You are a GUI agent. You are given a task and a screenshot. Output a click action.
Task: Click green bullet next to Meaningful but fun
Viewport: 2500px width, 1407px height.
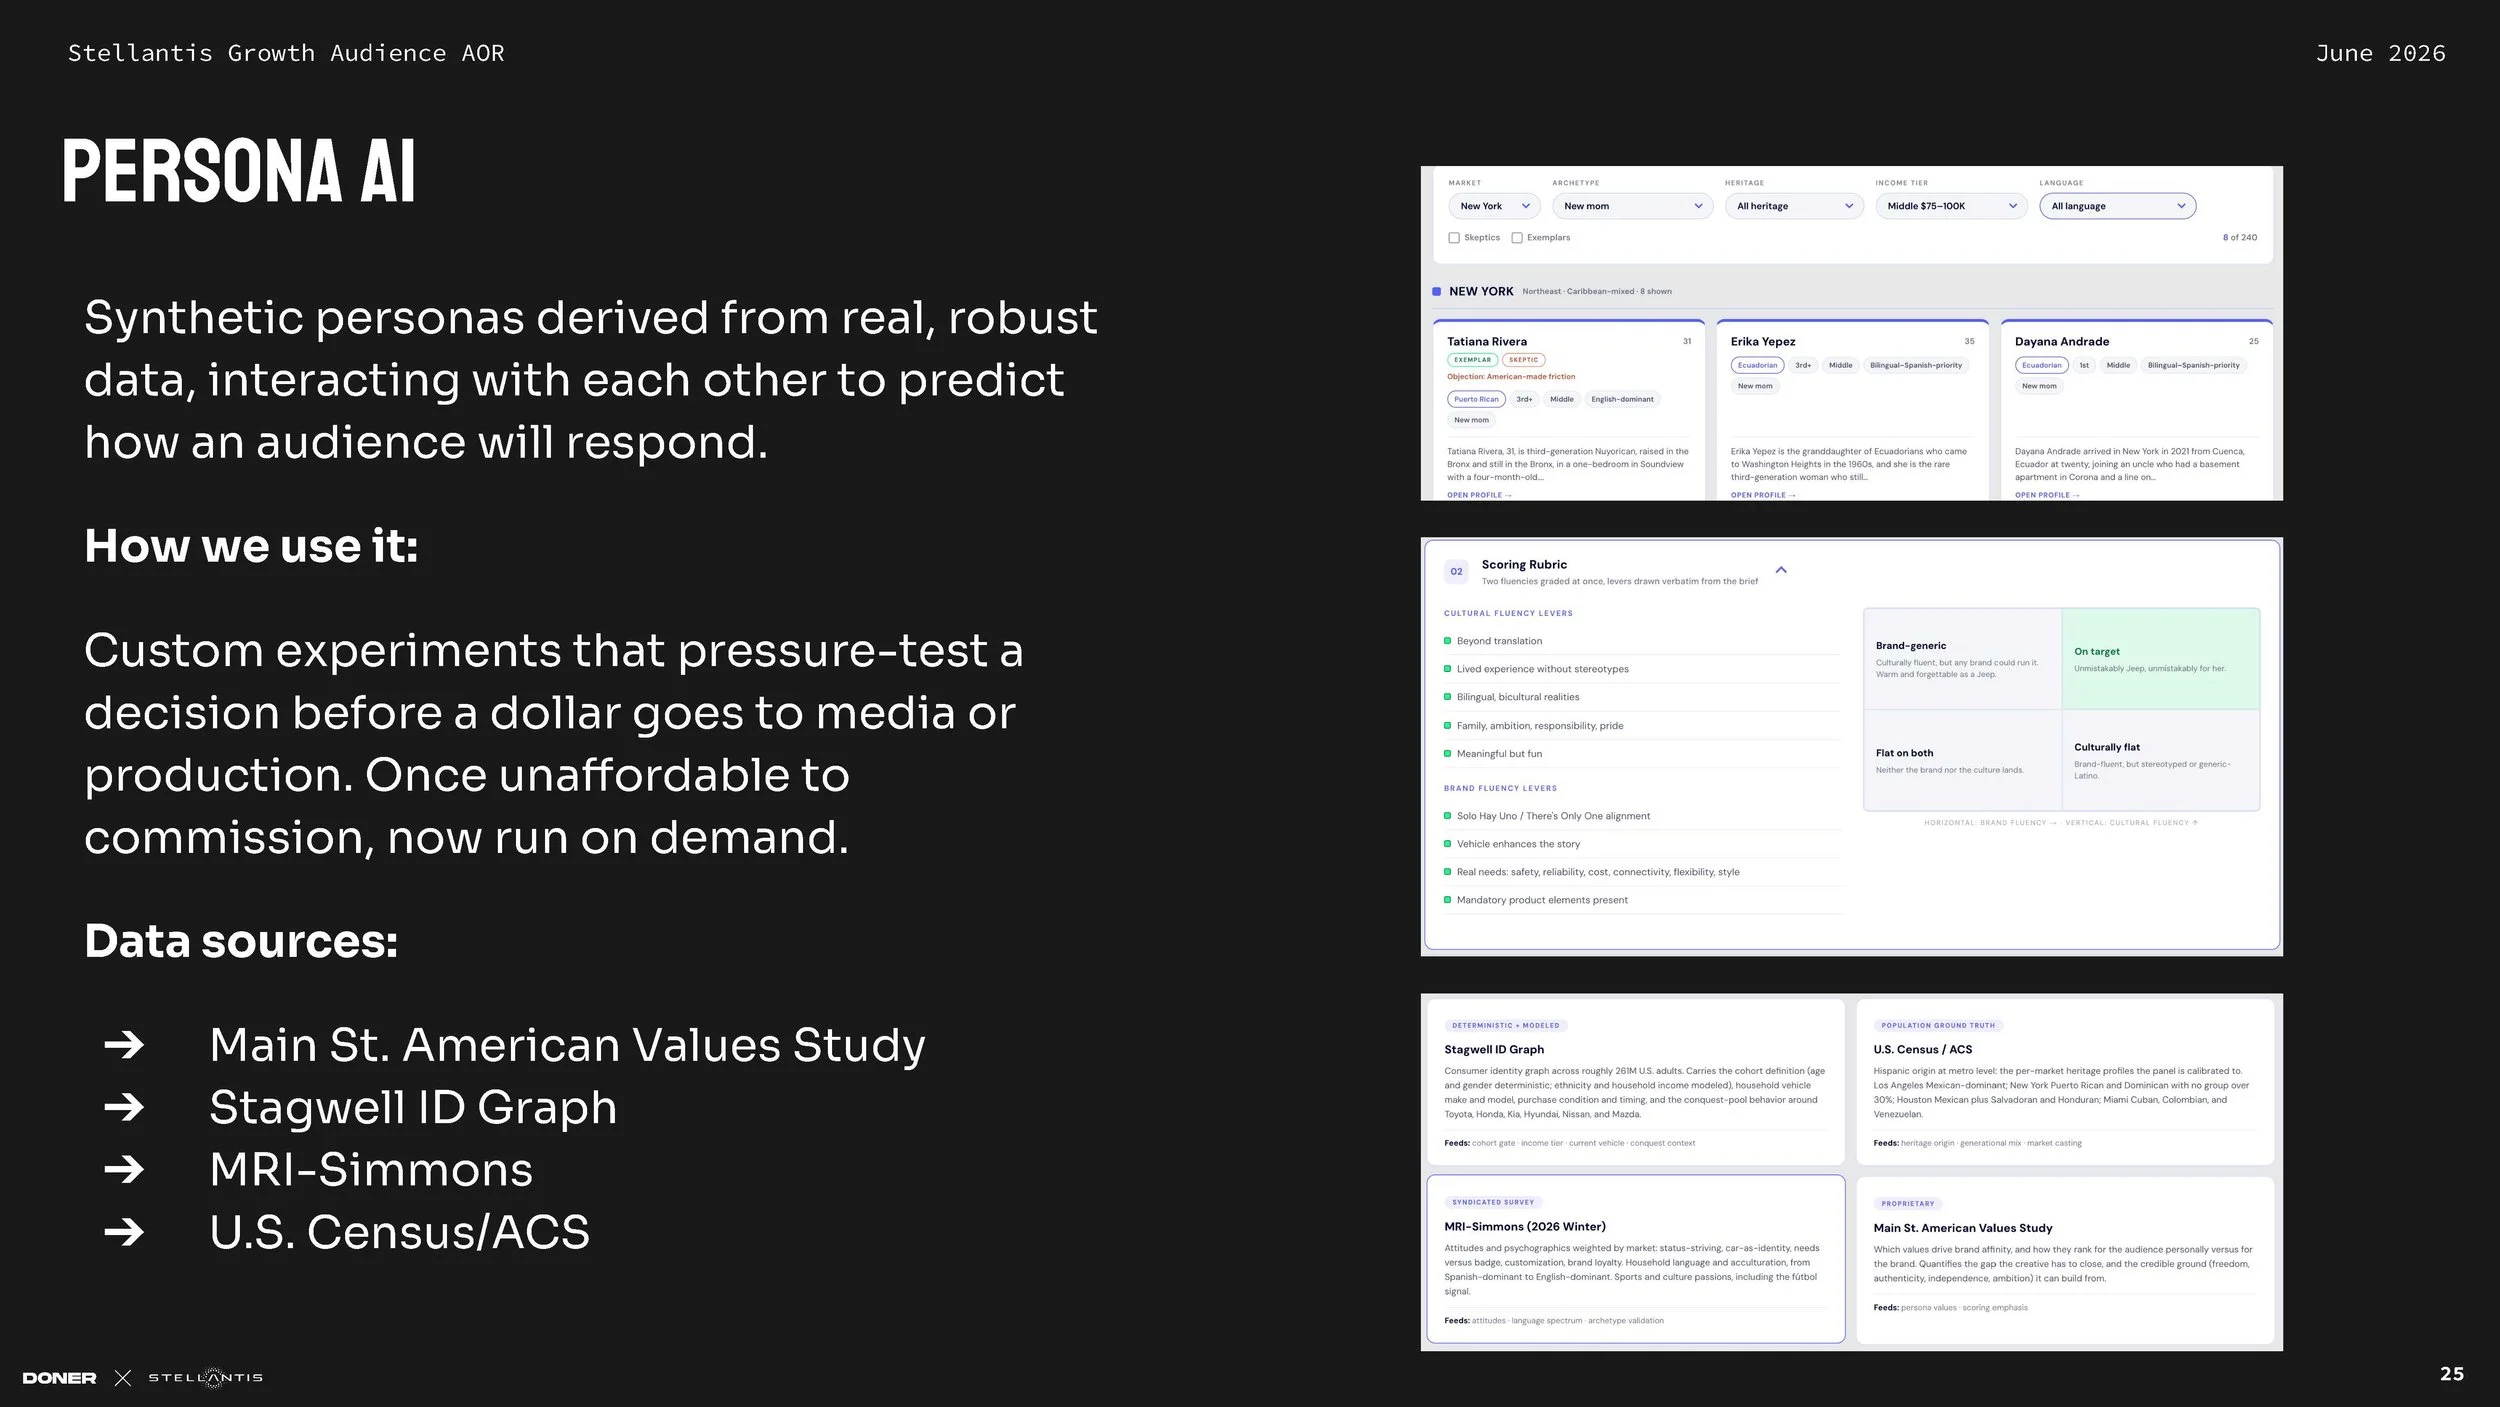[x=1447, y=754]
